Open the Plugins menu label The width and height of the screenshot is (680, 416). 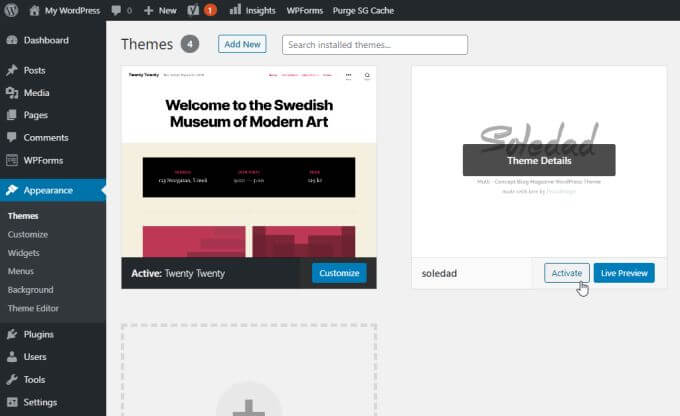pos(39,334)
